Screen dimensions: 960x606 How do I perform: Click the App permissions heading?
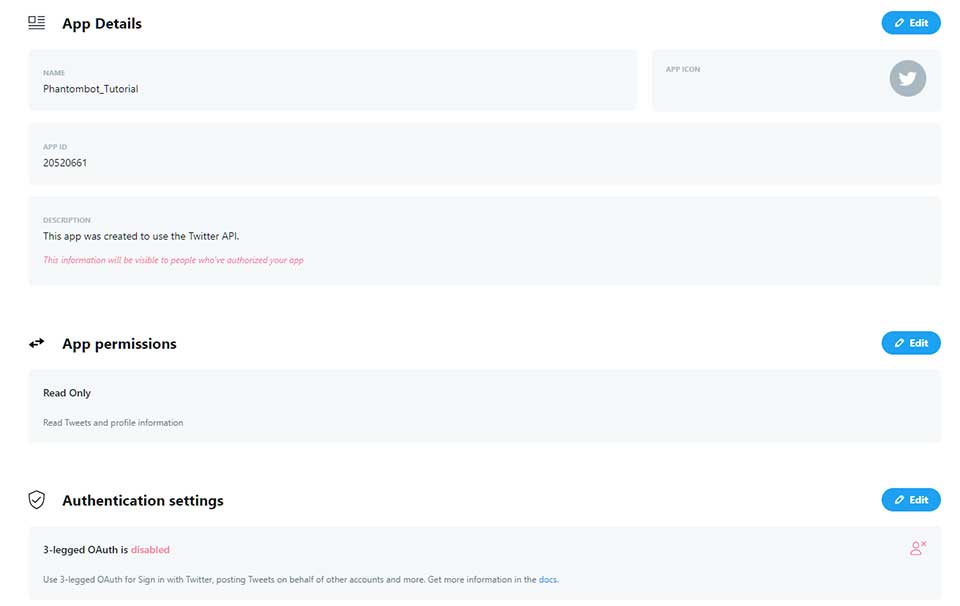(x=119, y=344)
